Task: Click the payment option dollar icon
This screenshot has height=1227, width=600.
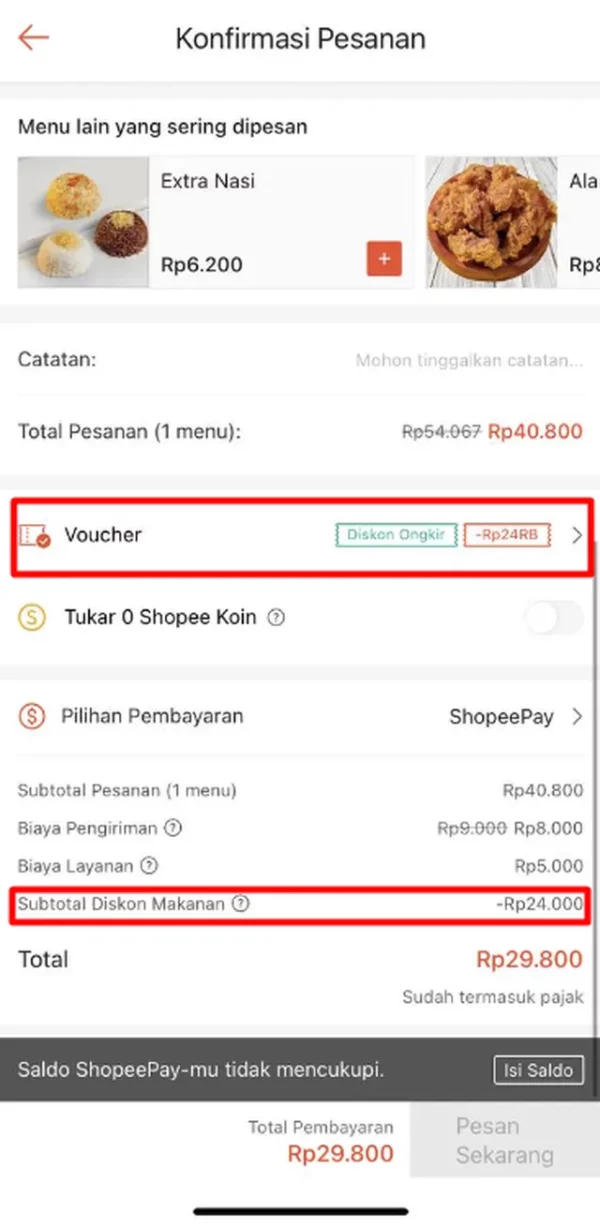Action: pos(32,716)
